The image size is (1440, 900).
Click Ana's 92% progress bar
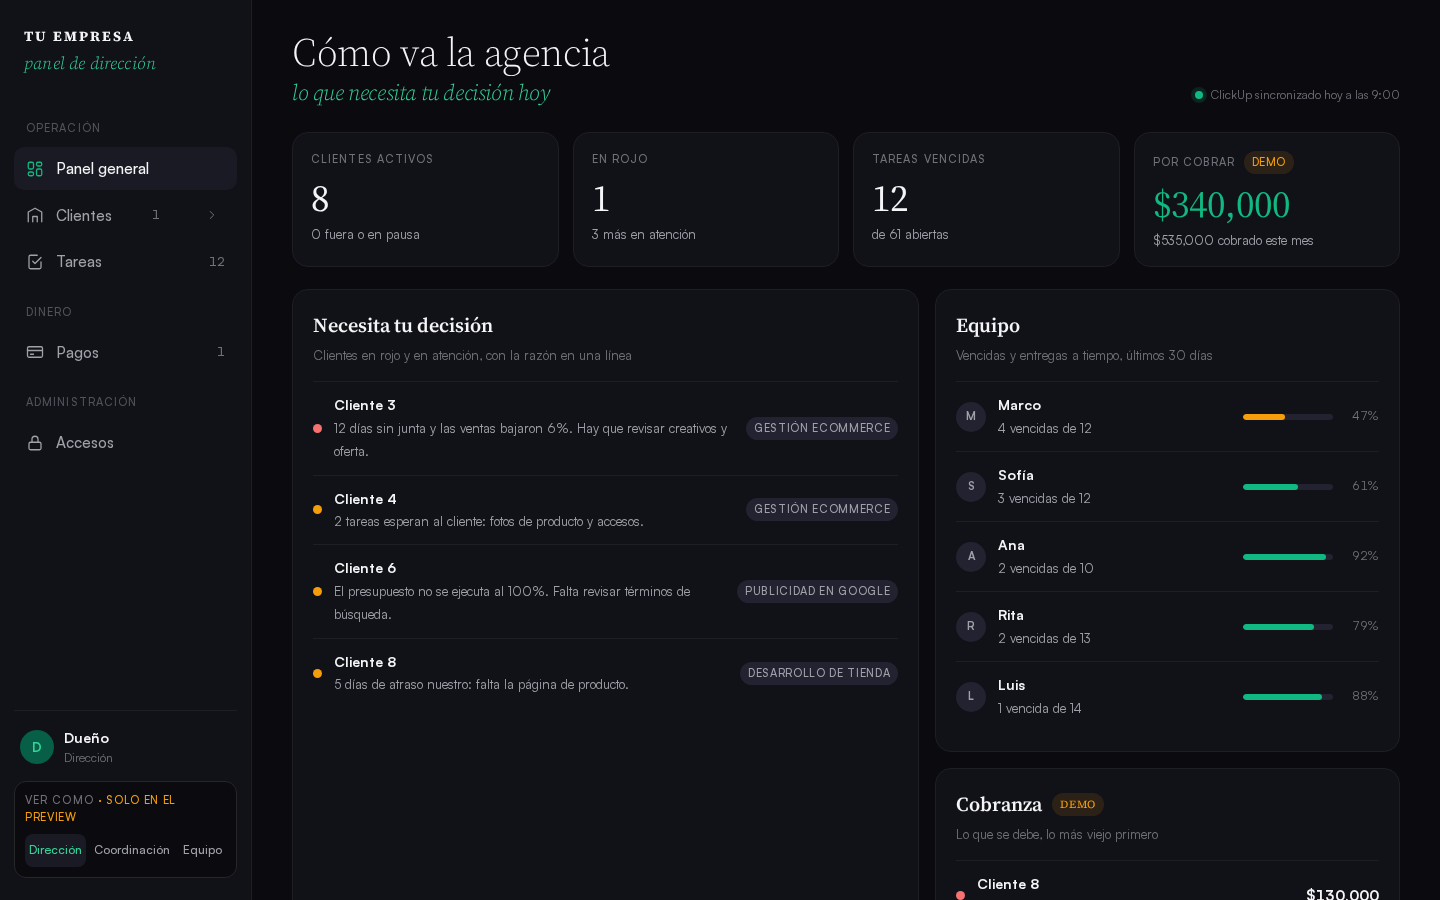tap(1288, 556)
